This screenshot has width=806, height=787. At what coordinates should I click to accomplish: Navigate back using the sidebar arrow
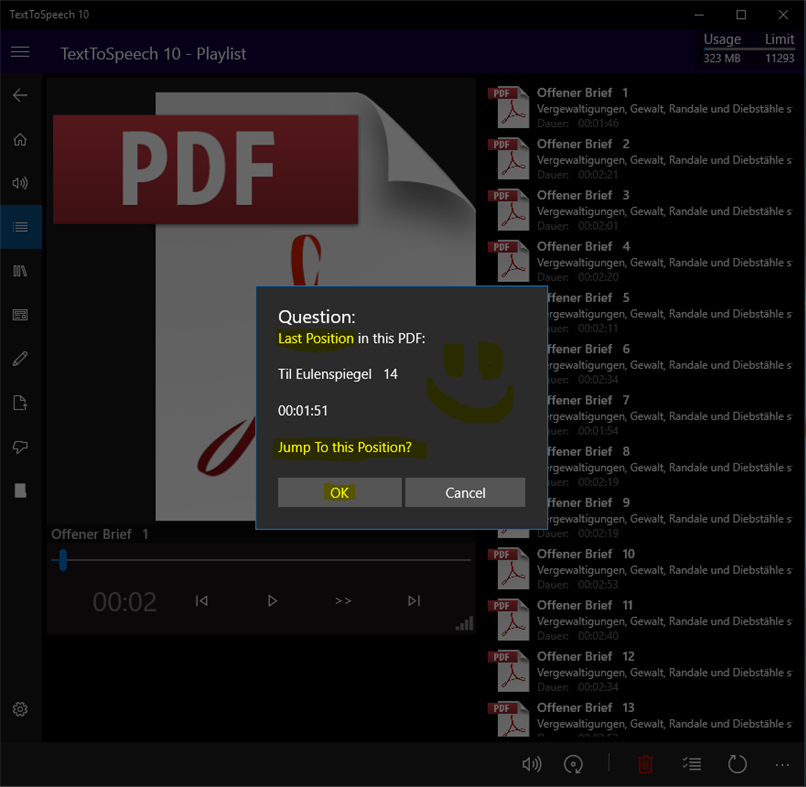pos(20,95)
